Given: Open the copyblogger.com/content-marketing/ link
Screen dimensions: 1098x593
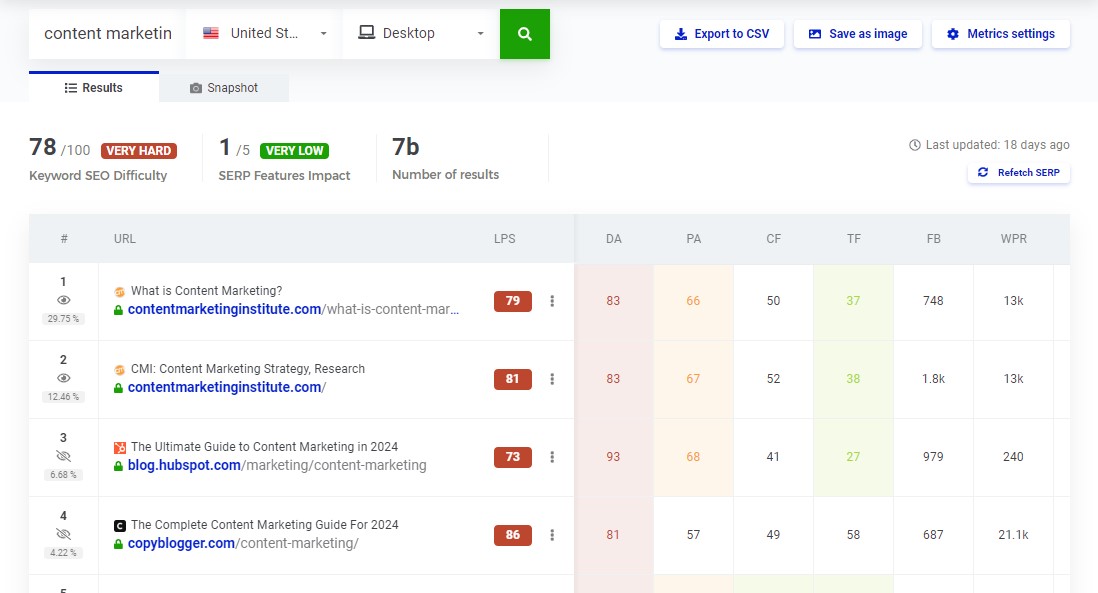Looking at the screenshot, I should [243, 543].
